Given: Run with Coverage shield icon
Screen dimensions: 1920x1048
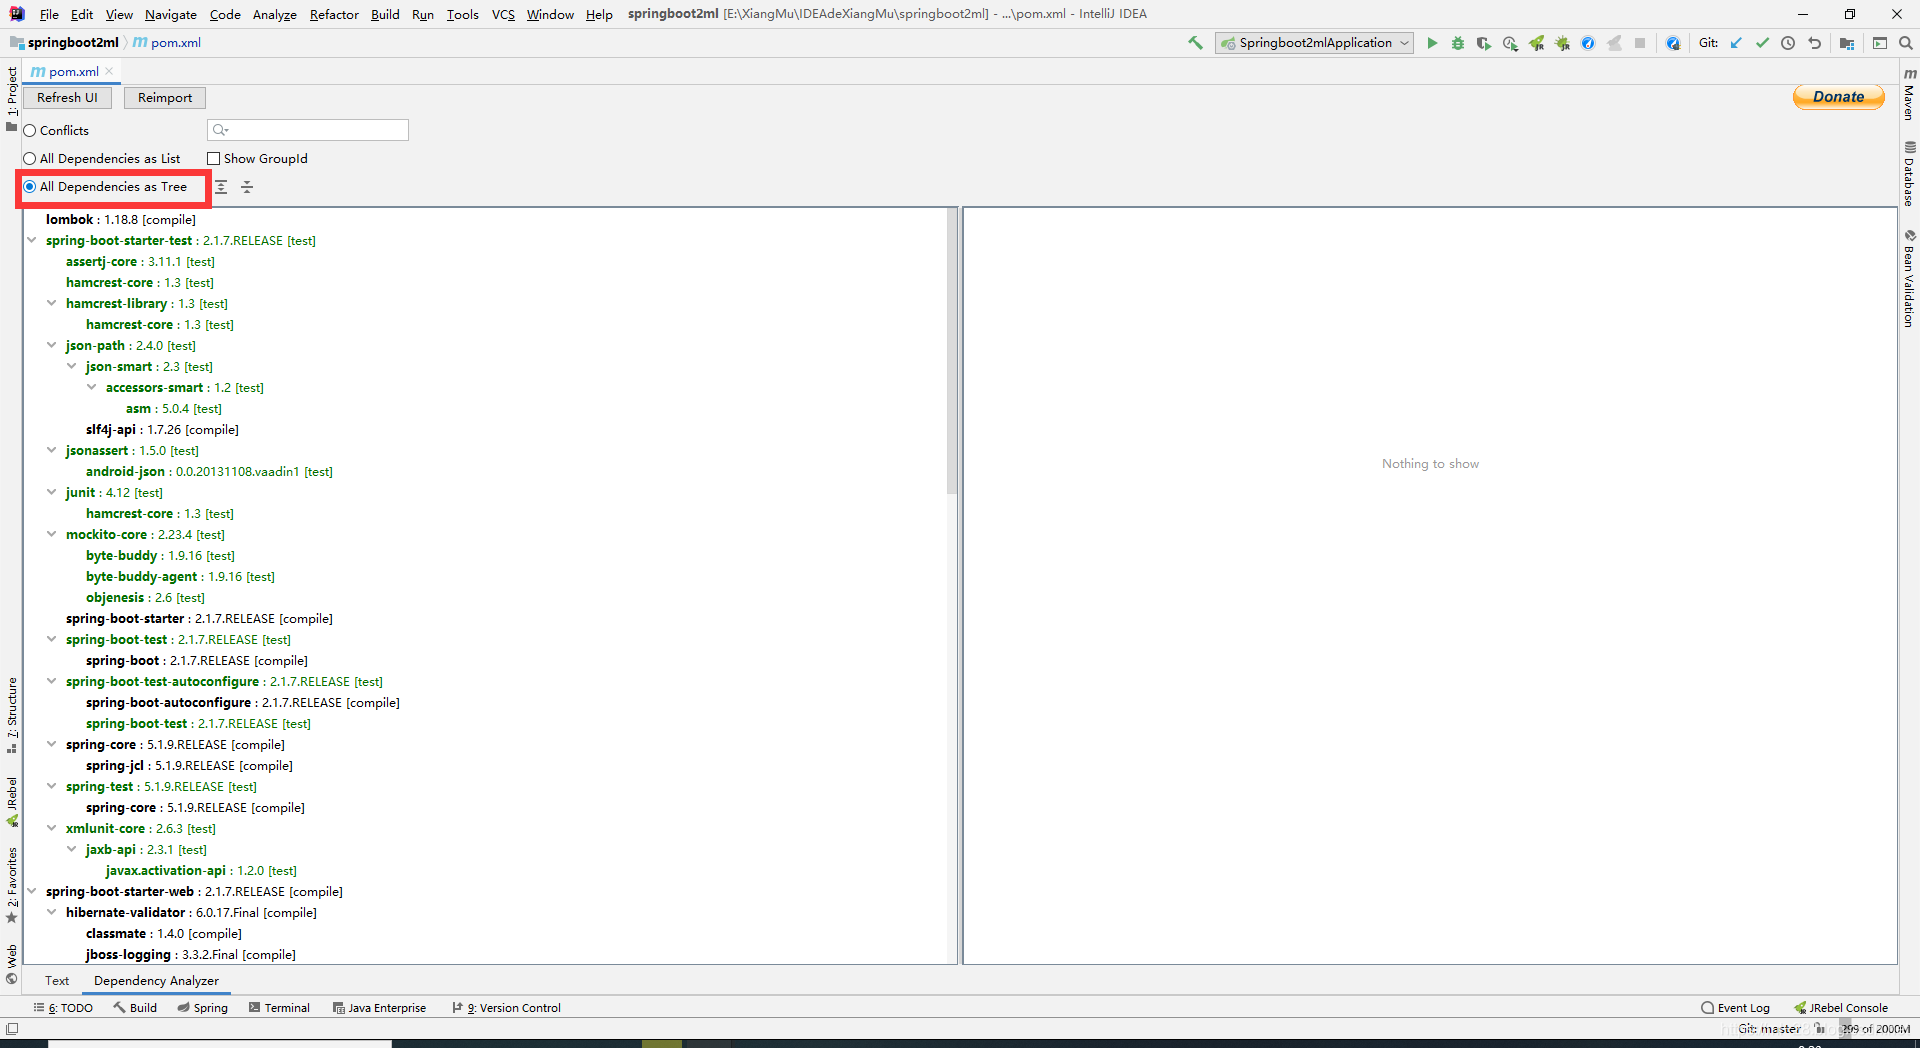Looking at the screenshot, I should click(x=1484, y=43).
